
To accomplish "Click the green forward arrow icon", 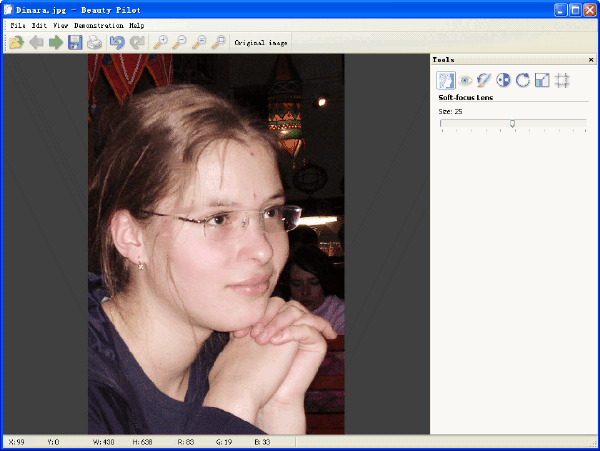I will click(55, 43).
